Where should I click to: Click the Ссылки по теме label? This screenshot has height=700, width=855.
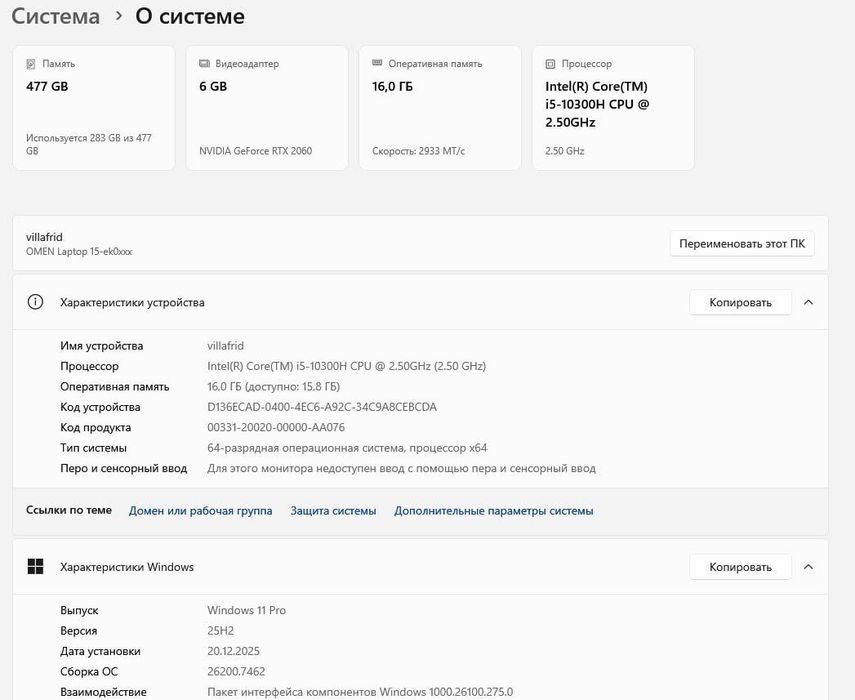[x=69, y=510]
